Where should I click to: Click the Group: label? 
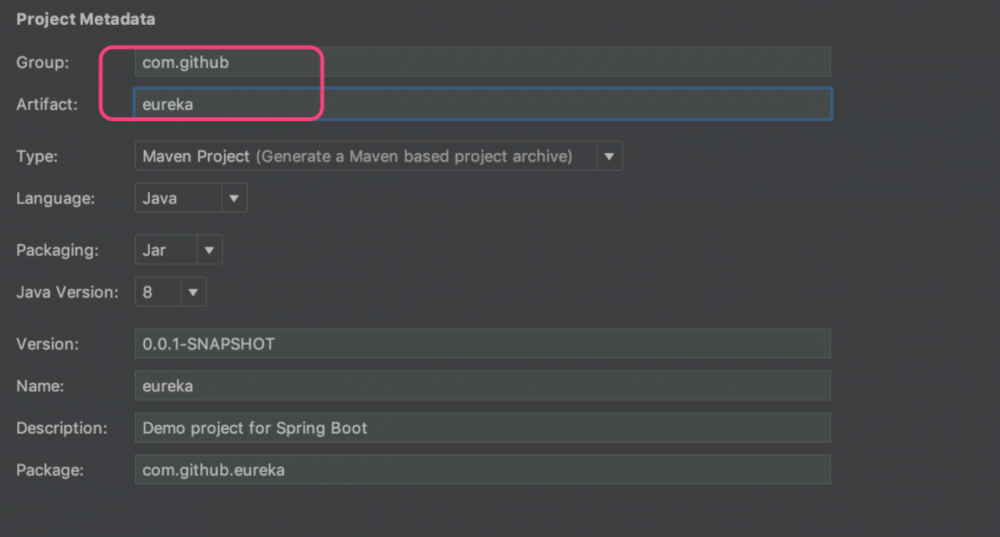tap(42, 62)
